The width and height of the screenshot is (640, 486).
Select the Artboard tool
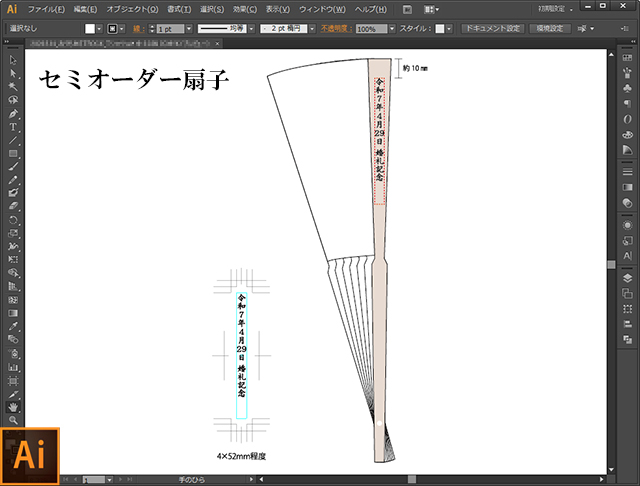(x=13, y=381)
